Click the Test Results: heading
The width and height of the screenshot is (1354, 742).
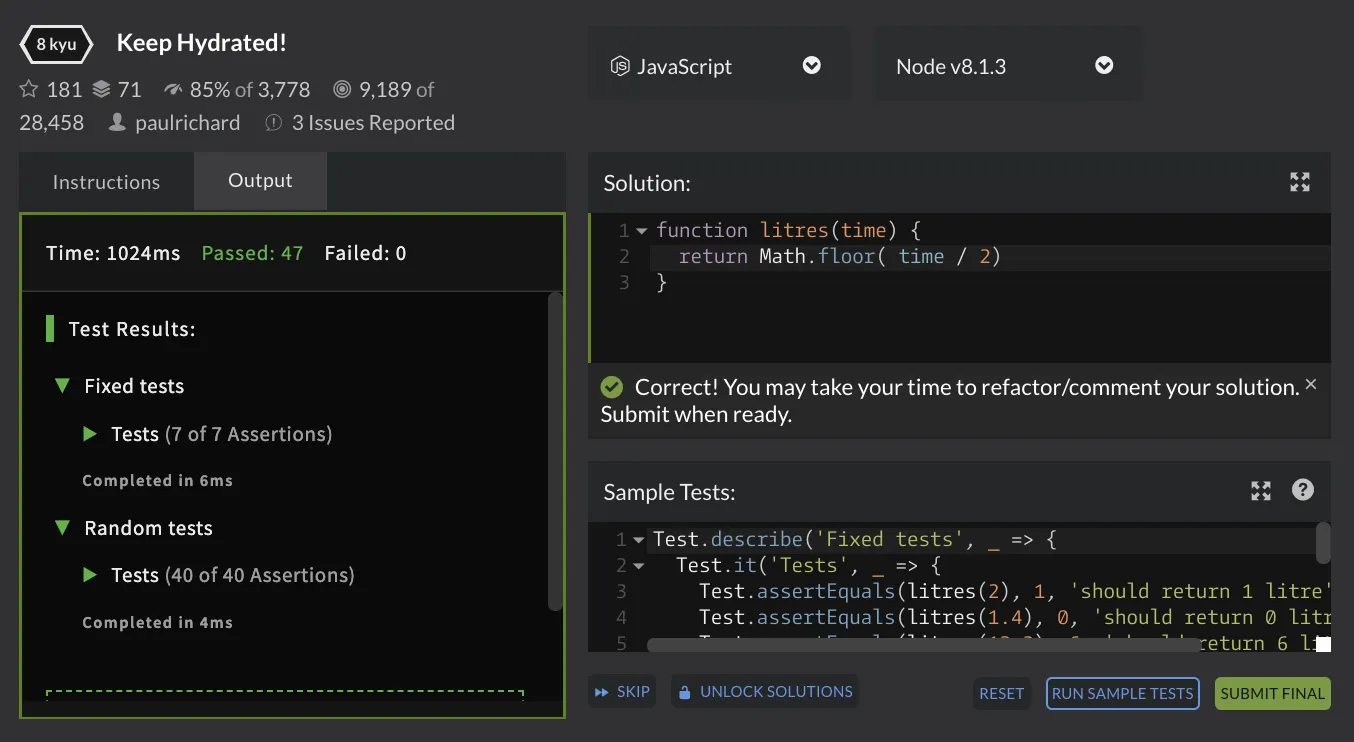coord(132,329)
